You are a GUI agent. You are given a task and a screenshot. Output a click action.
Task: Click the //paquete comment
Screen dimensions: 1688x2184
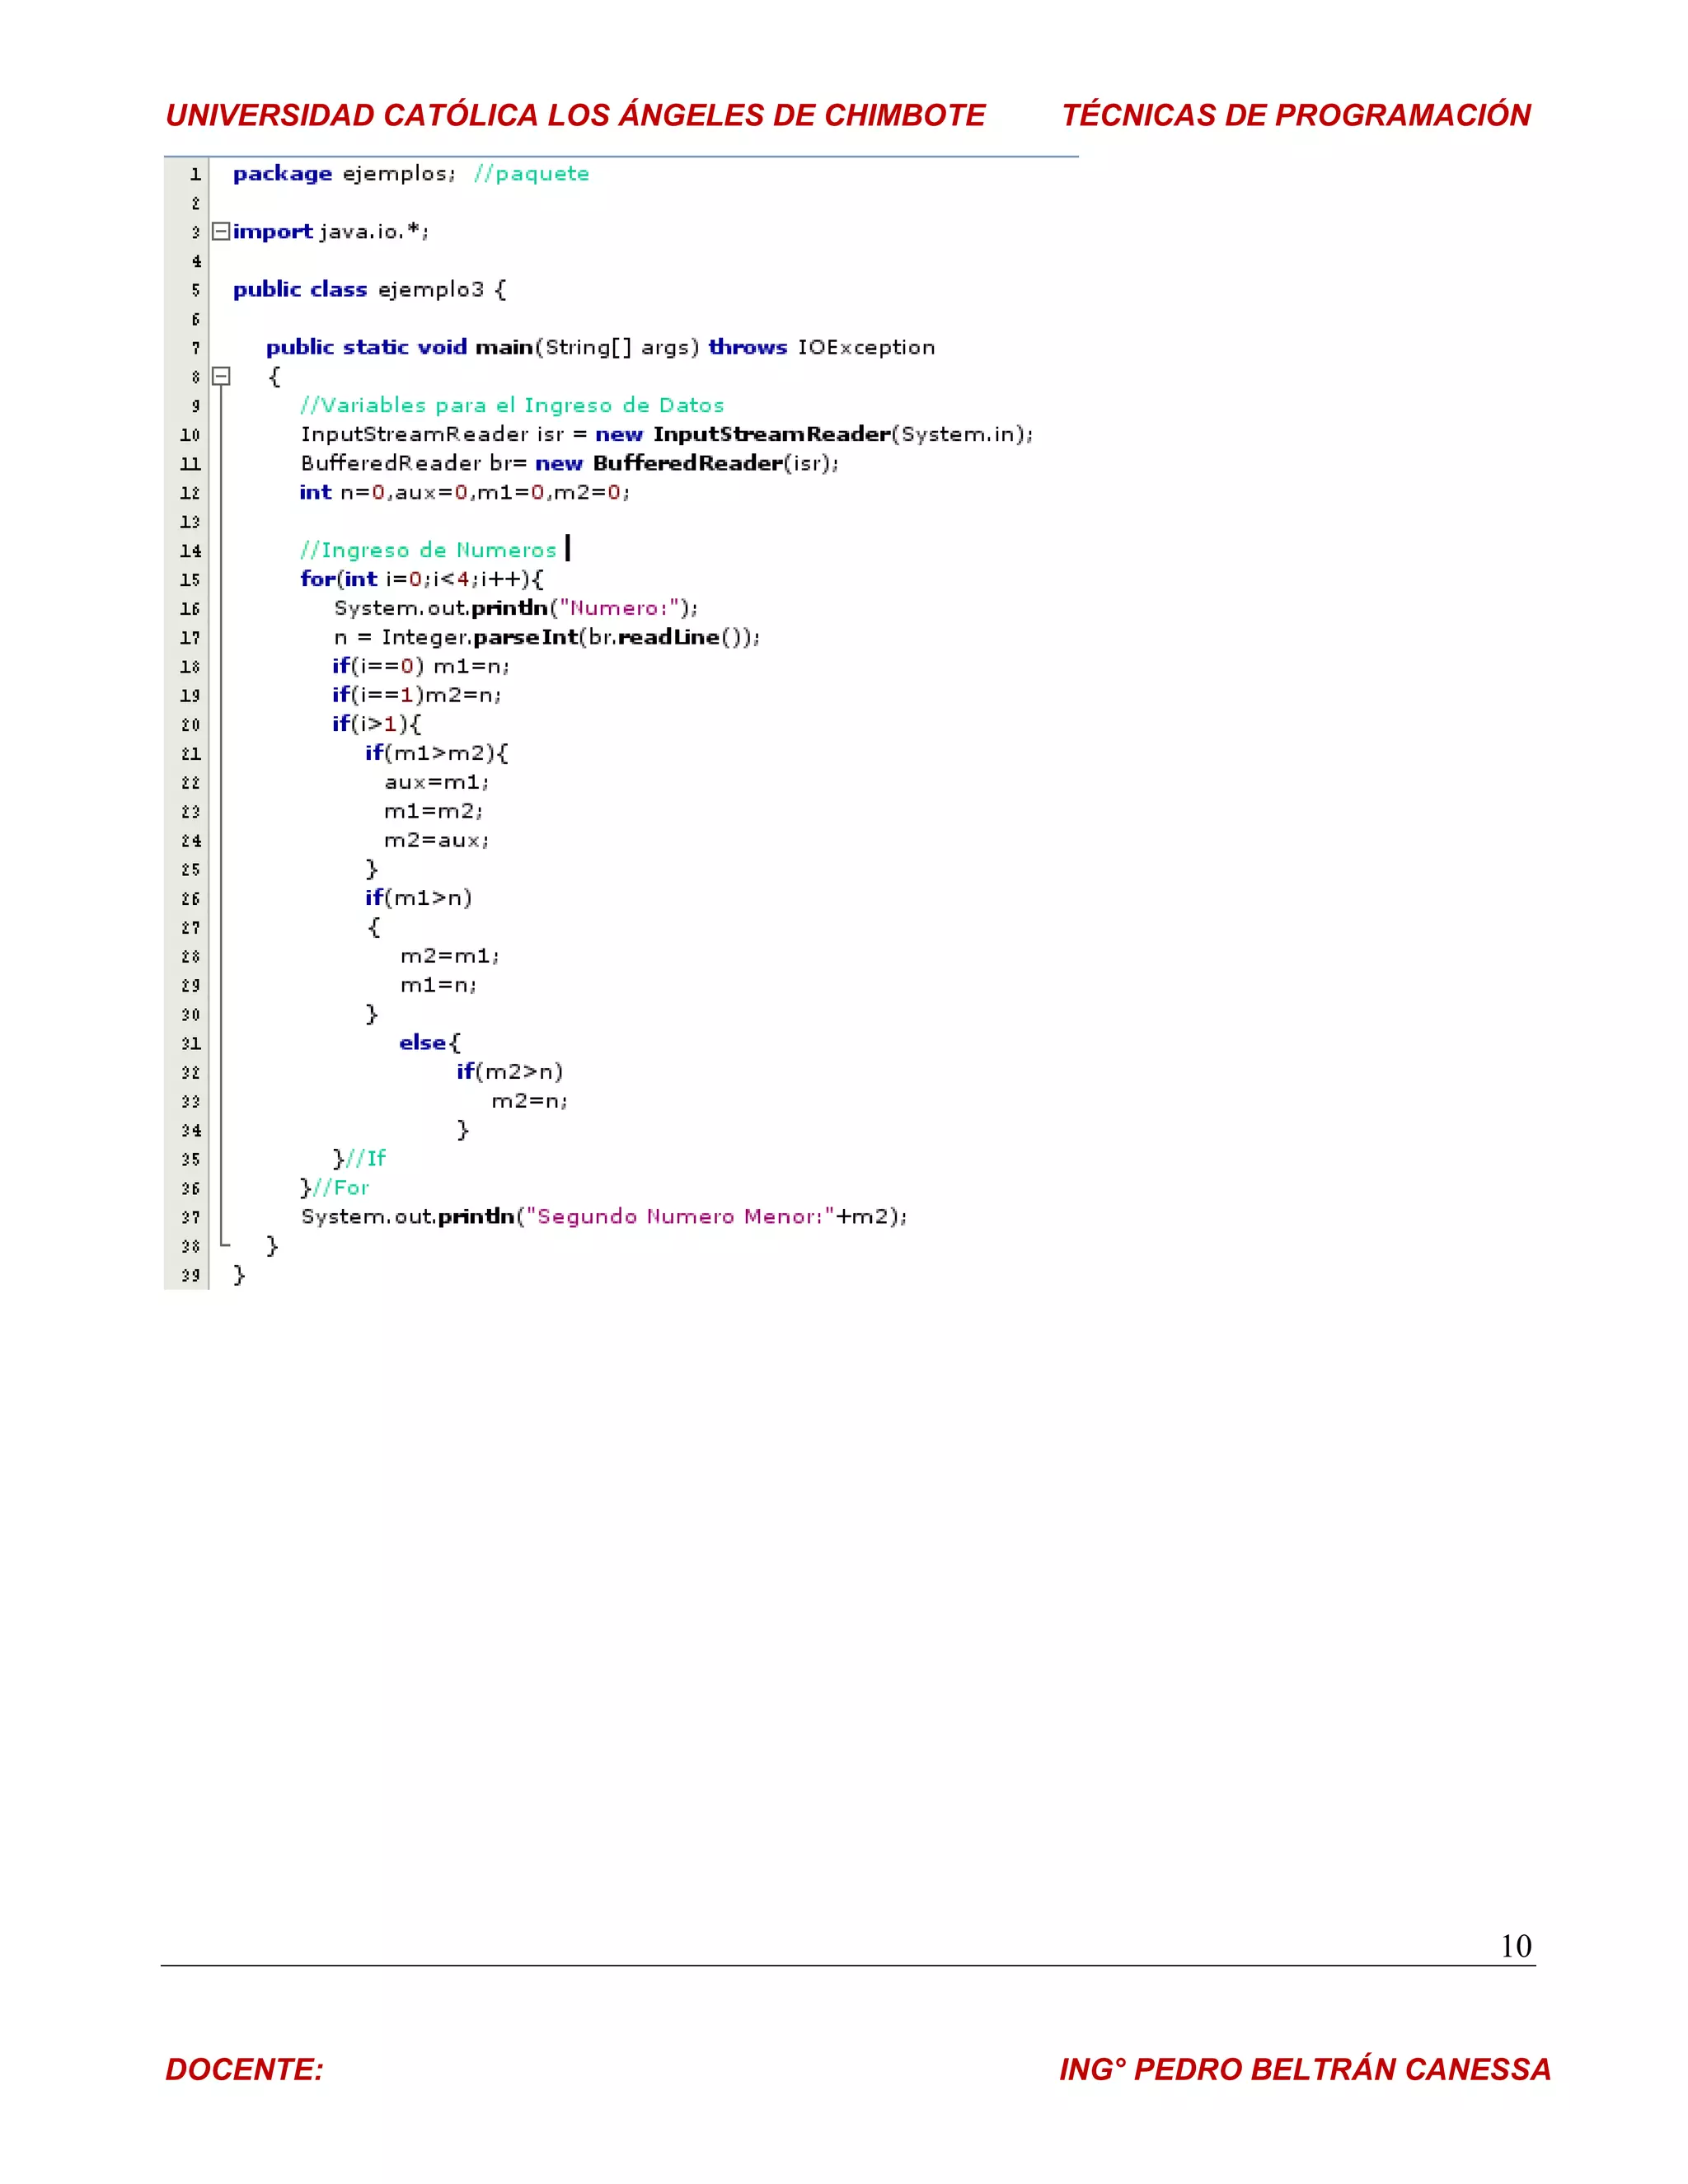[x=531, y=174]
